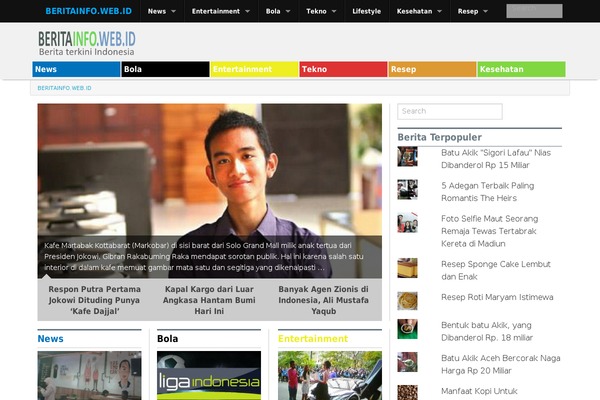Image resolution: width=600 pixels, height=400 pixels.
Task: Open thumbnail for 5 Adegan Terbaik The Heirs
Action: coord(407,189)
